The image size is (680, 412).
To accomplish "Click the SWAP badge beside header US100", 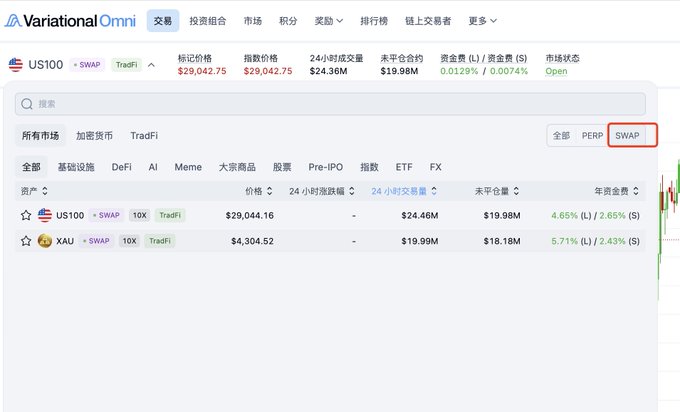I will (87, 65).
